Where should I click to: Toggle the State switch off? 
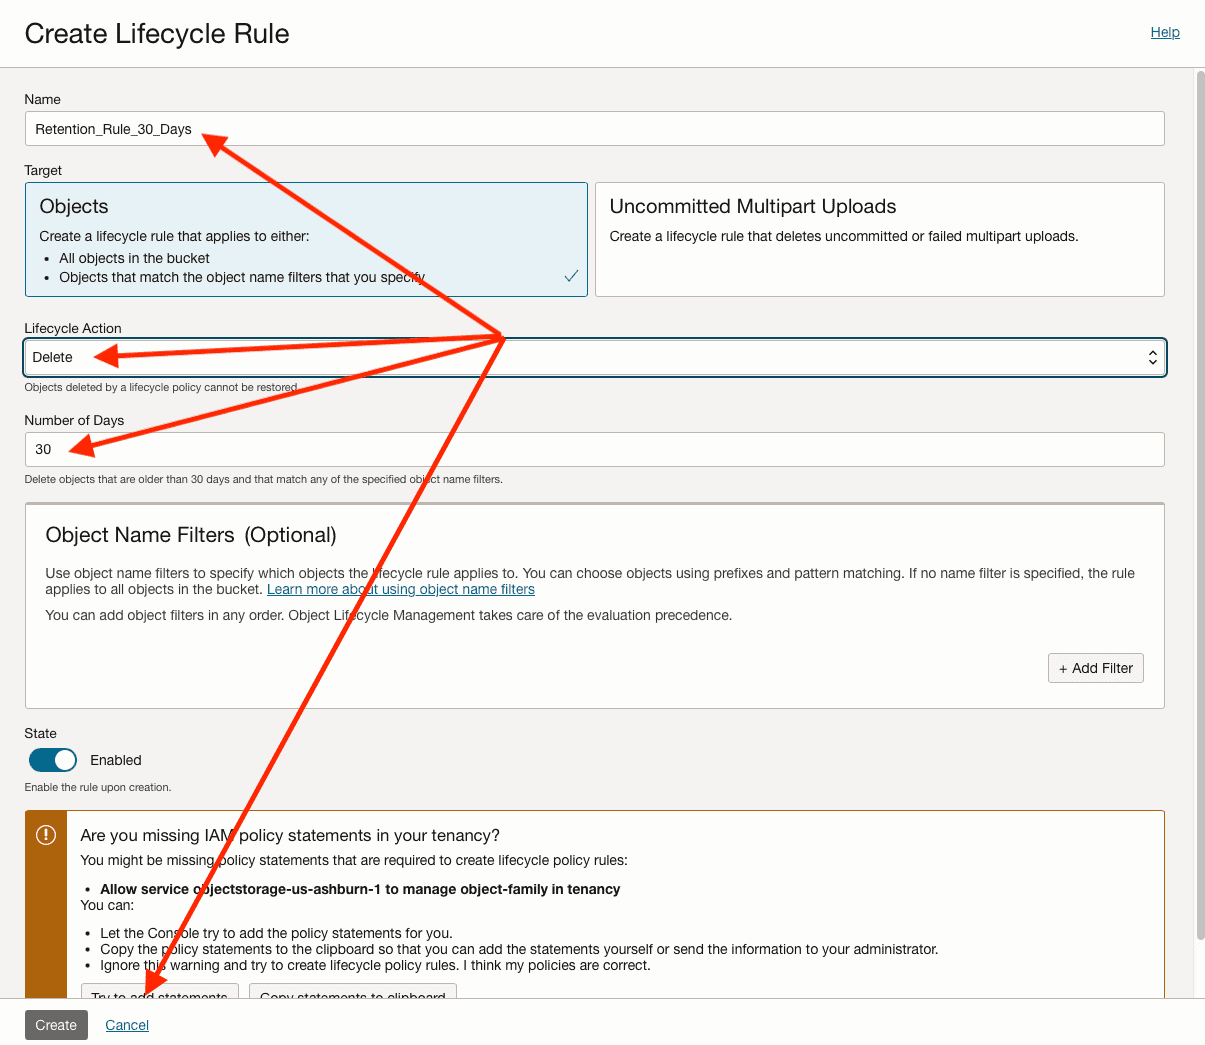[53, 760]
